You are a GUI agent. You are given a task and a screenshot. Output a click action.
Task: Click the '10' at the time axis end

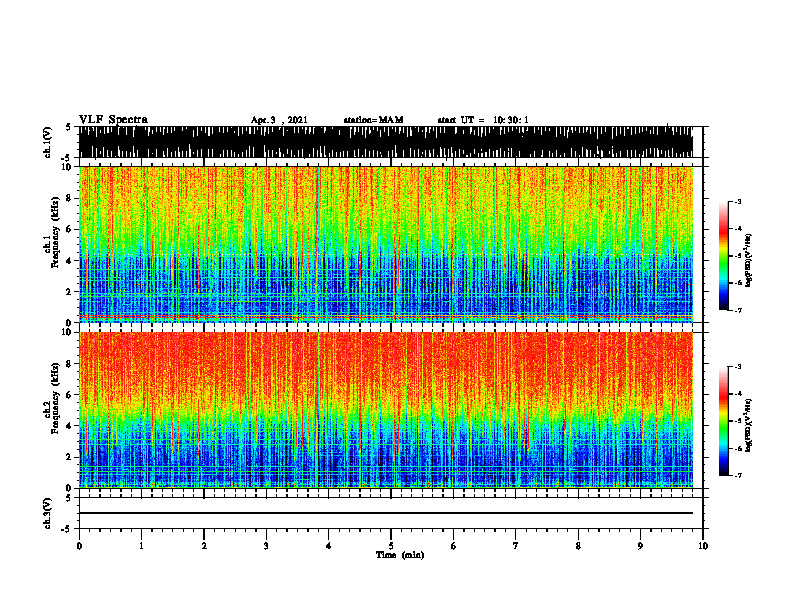(703, 546)
